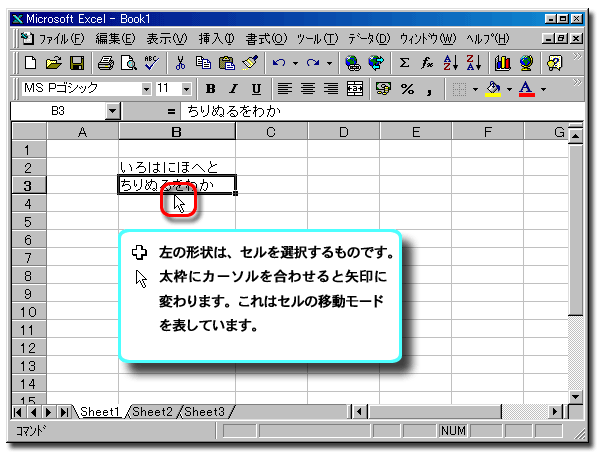Select cell B2 containing いろはにほへと
Screen dimensions: 600x456
click(177, 167)
